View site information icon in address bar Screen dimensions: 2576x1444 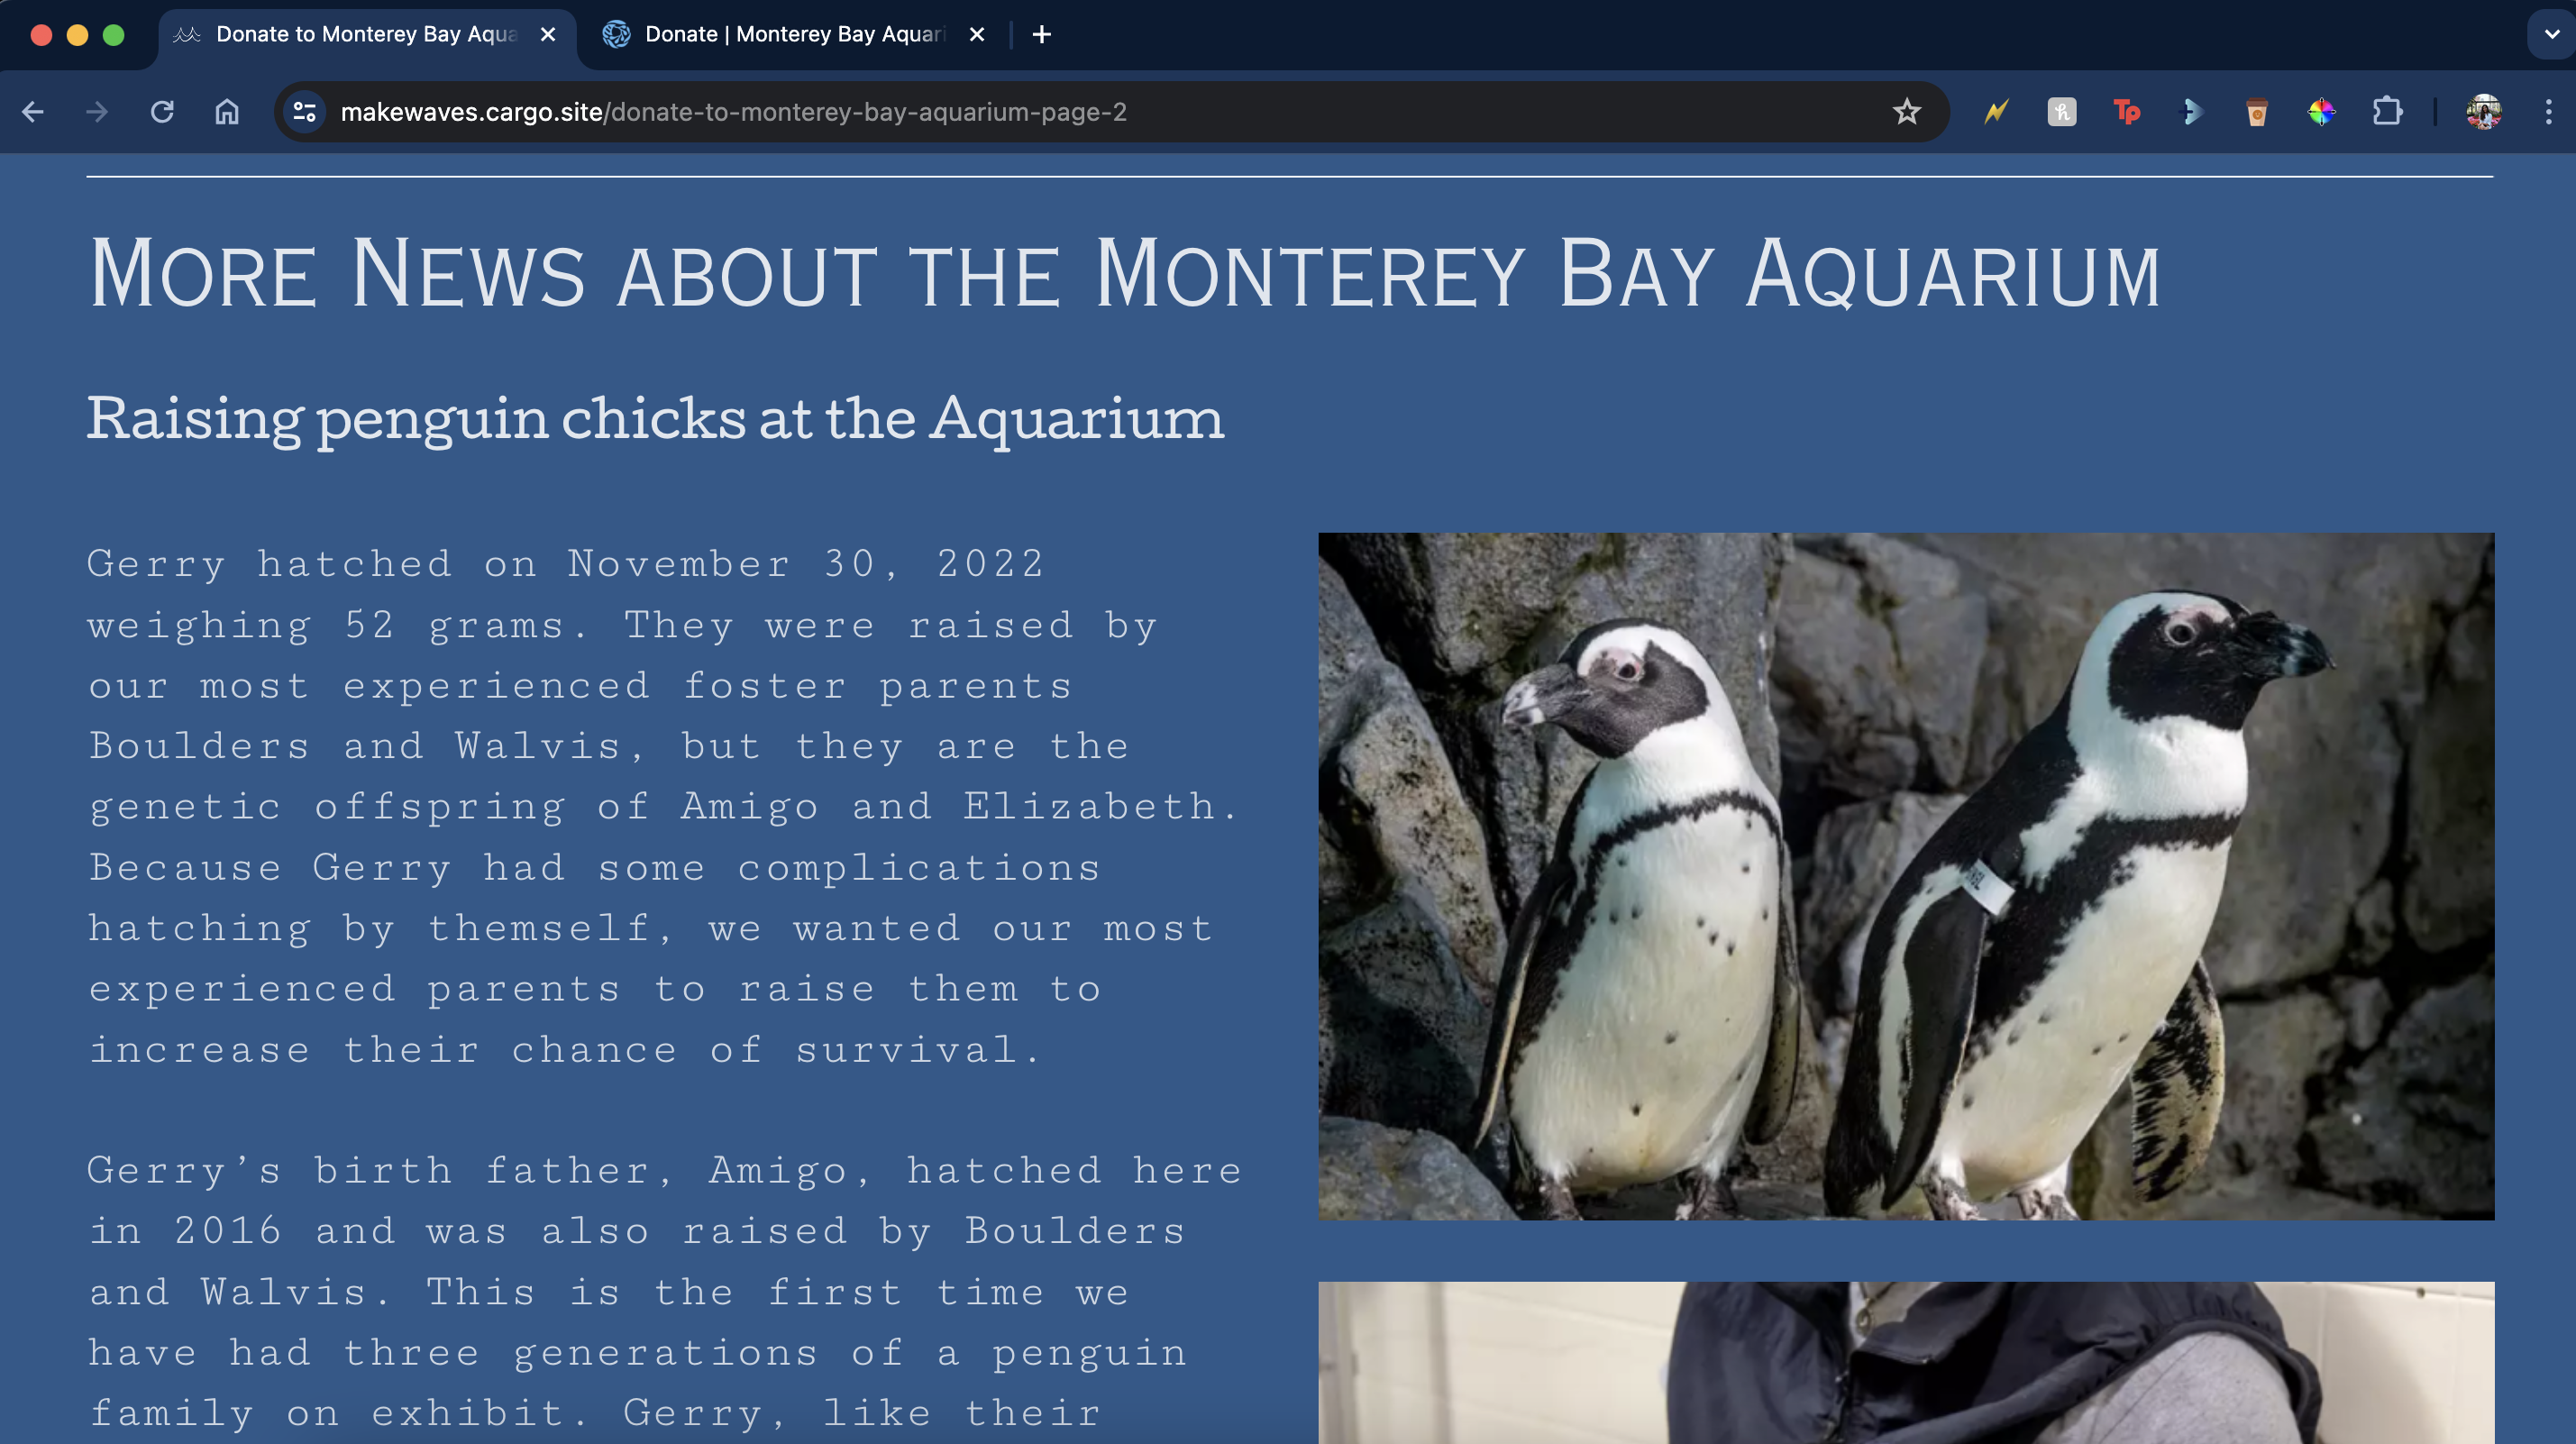coord(304,112)
